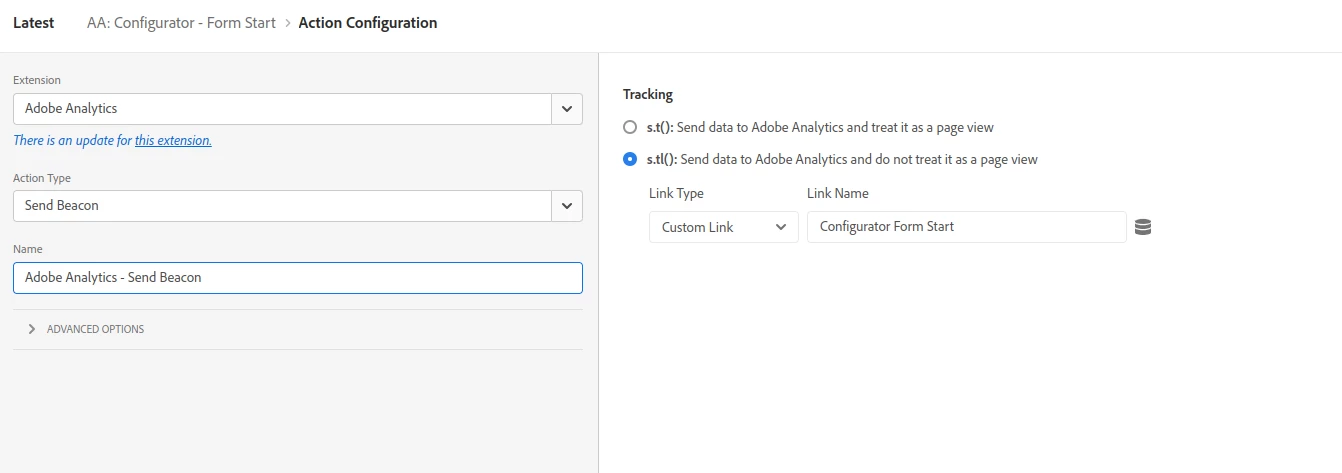Click the breadcrumb separator arrow
Viewport: 1342px width, 473px height.
tap(287, 23)
